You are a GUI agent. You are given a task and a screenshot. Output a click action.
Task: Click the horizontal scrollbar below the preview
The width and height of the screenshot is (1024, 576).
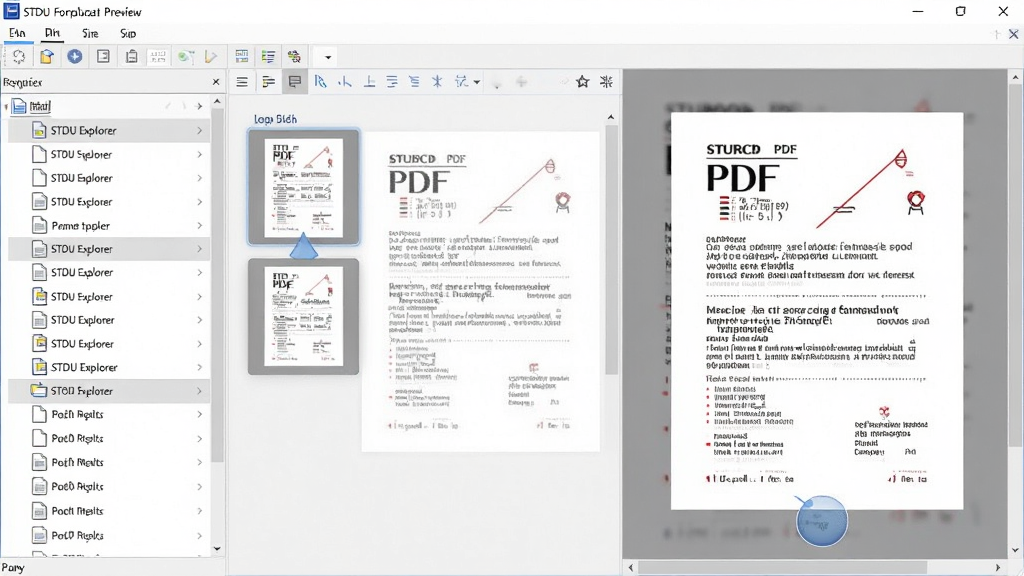point(782,567)
